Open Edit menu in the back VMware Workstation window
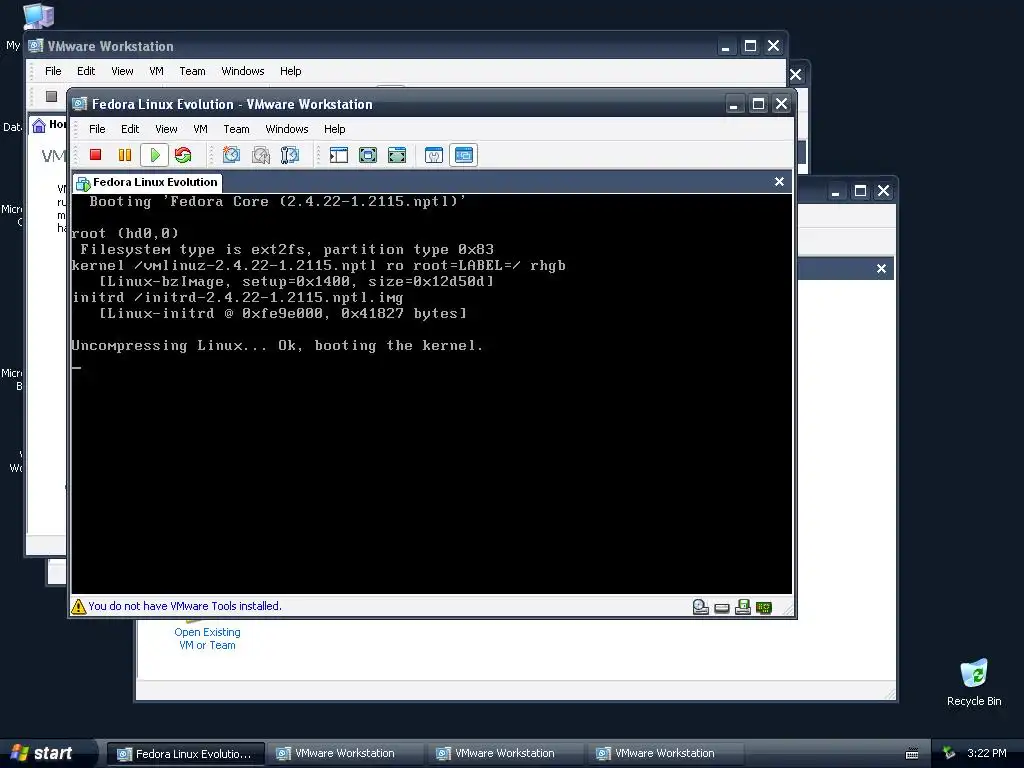Viewport: 1024px width, 768px height. point(86,71)
